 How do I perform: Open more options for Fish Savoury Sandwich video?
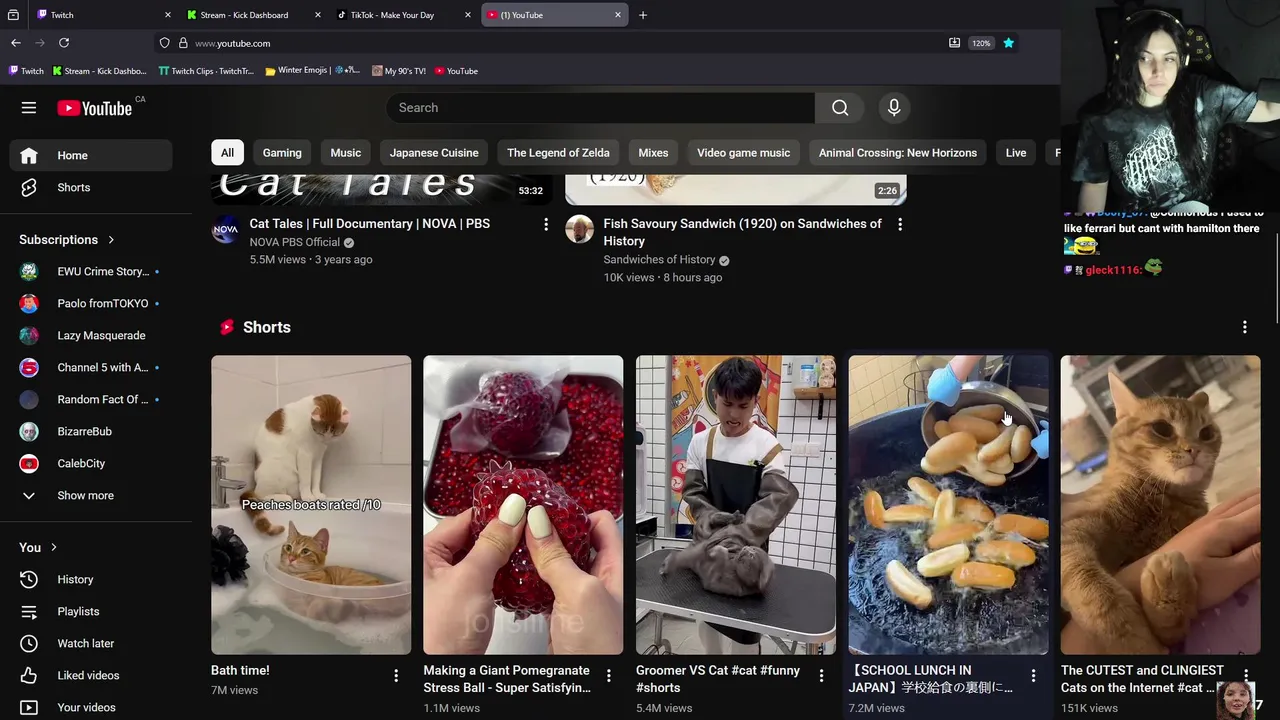pyautogui.click(x=900, y=224)
